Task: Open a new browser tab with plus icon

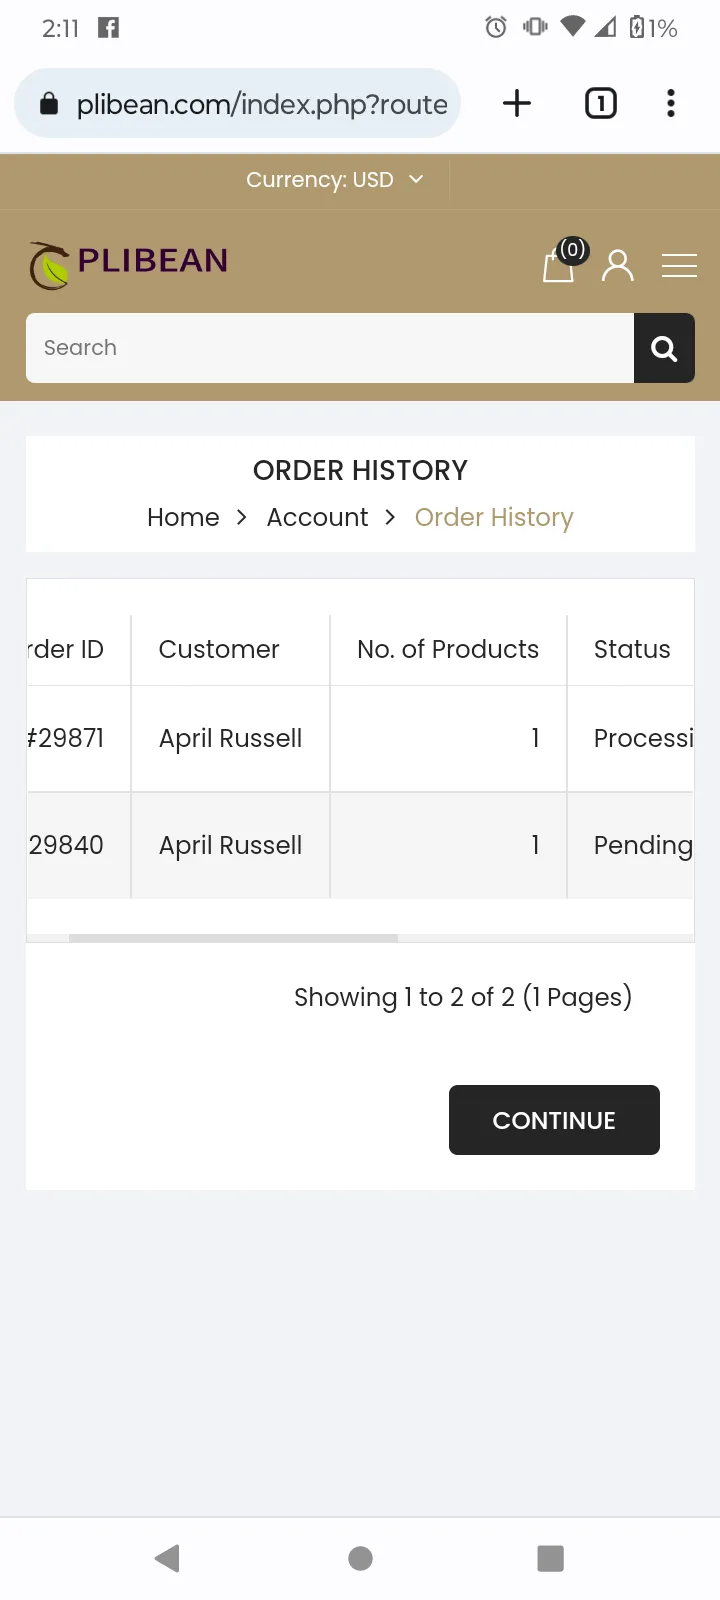Action: [517, 103]
